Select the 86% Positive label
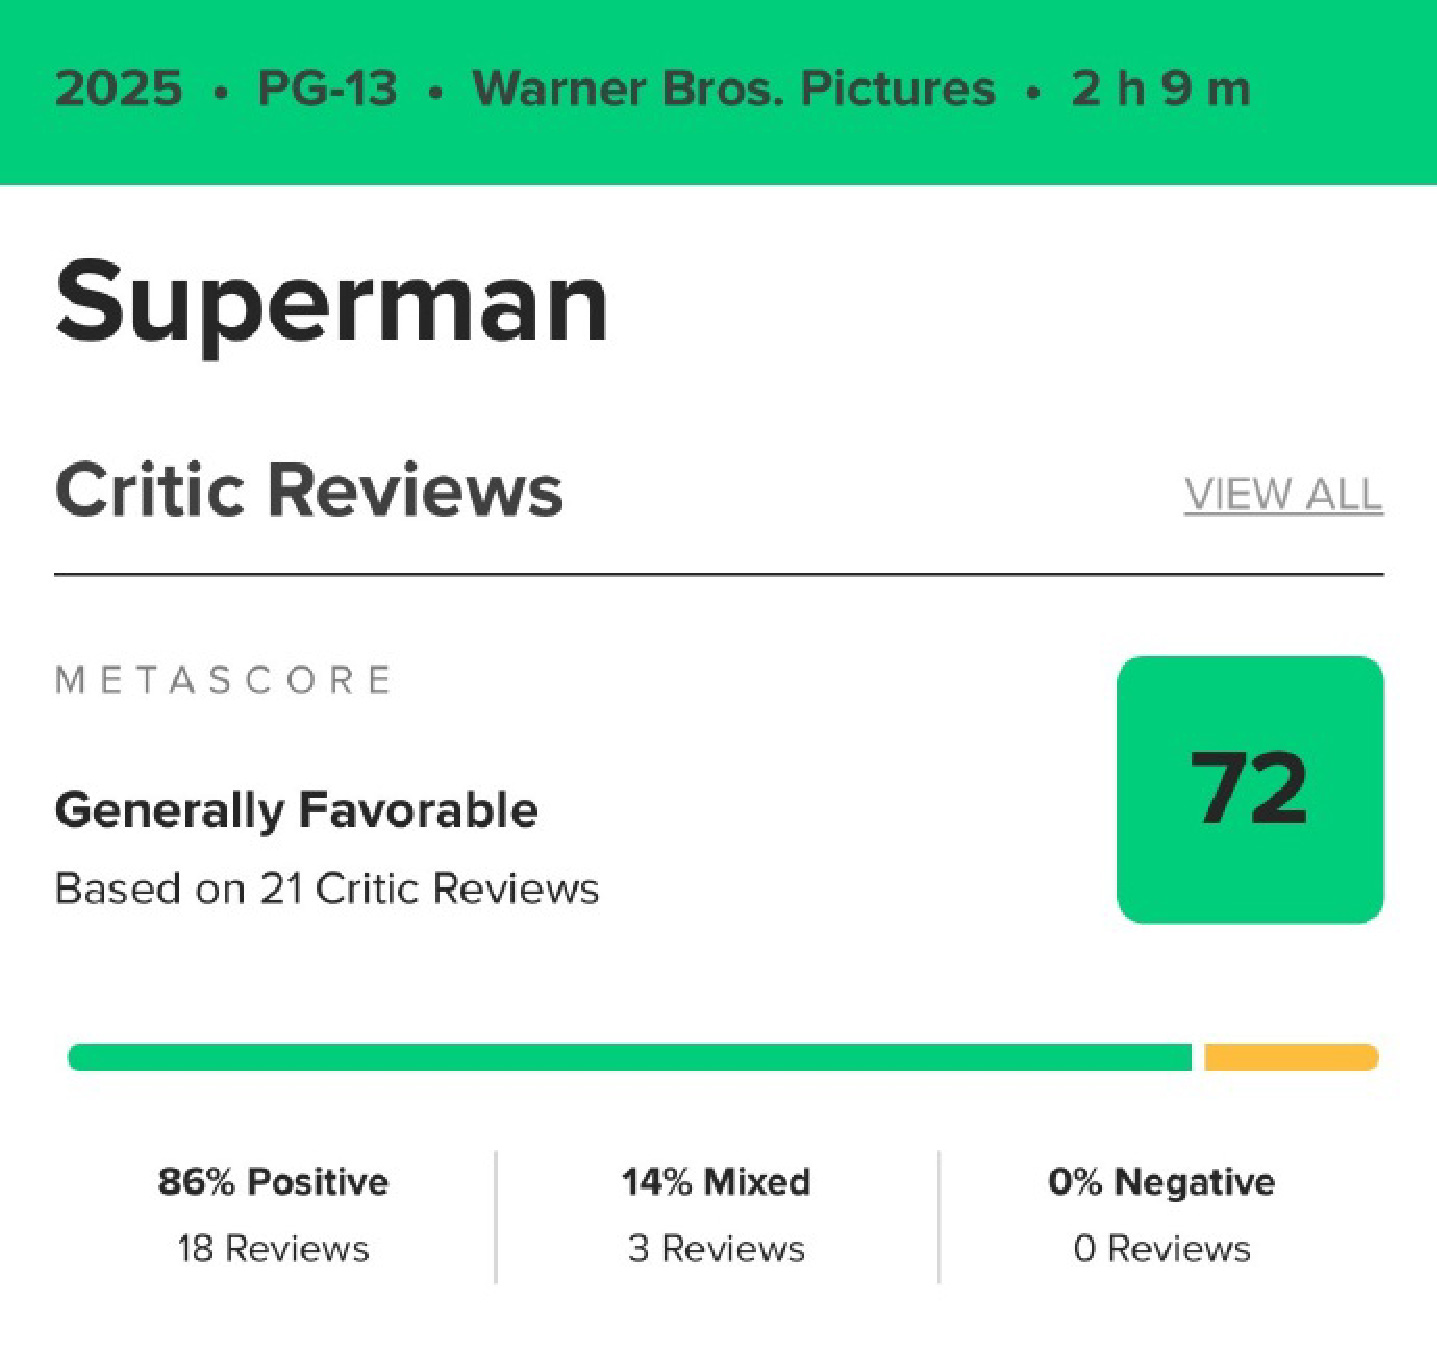The height and width of the screenshot is (1350, 1437). coord(273,1182)
